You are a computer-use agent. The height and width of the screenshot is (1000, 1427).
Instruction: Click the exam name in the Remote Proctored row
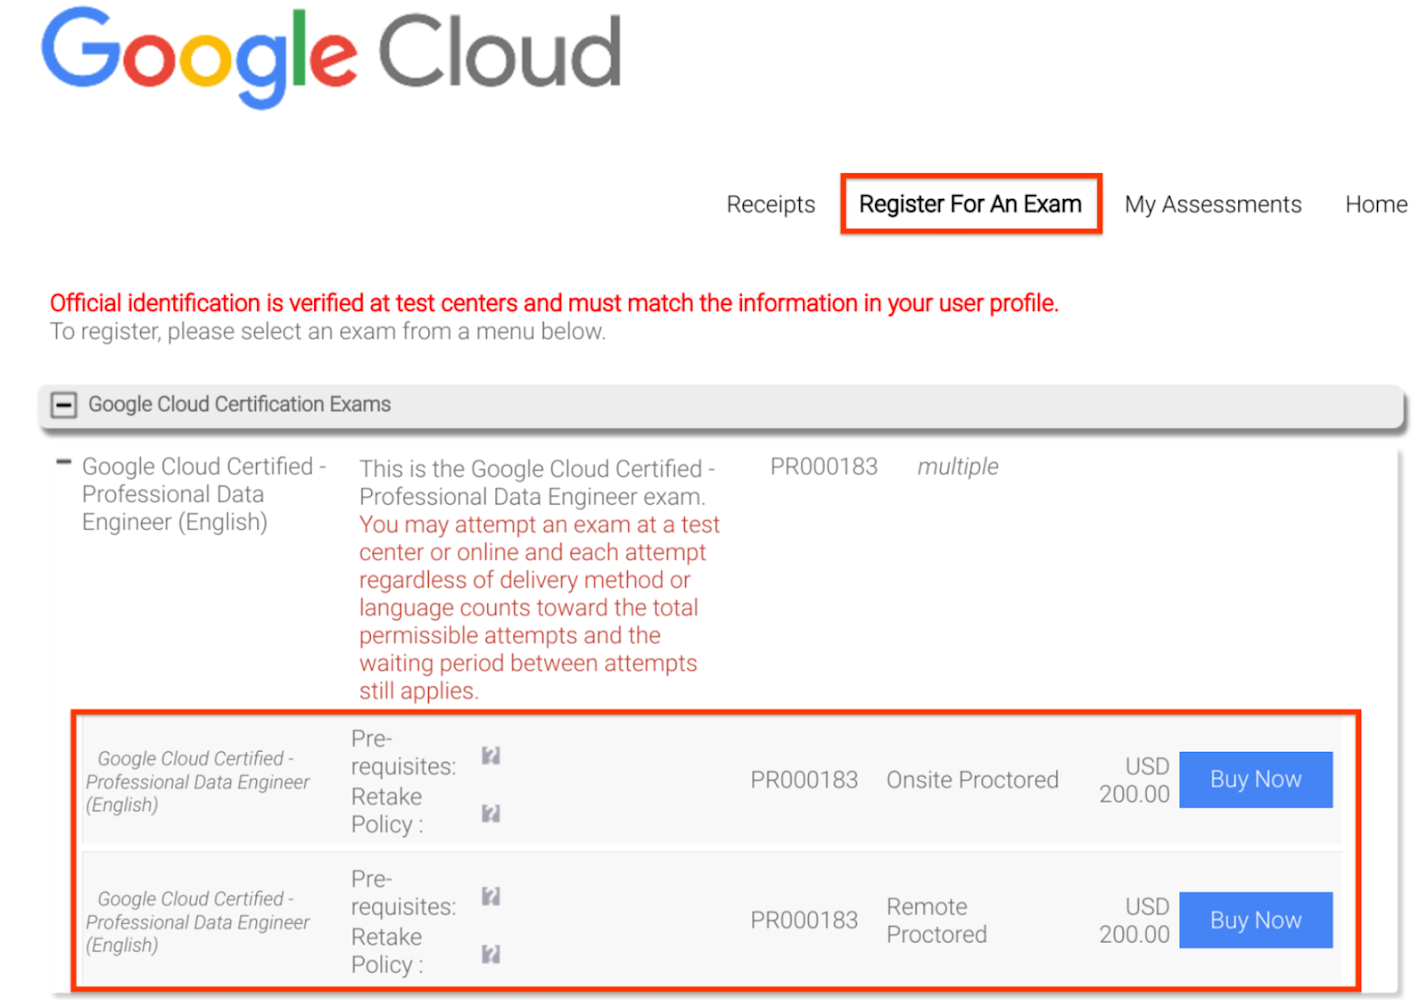(198, 922)
